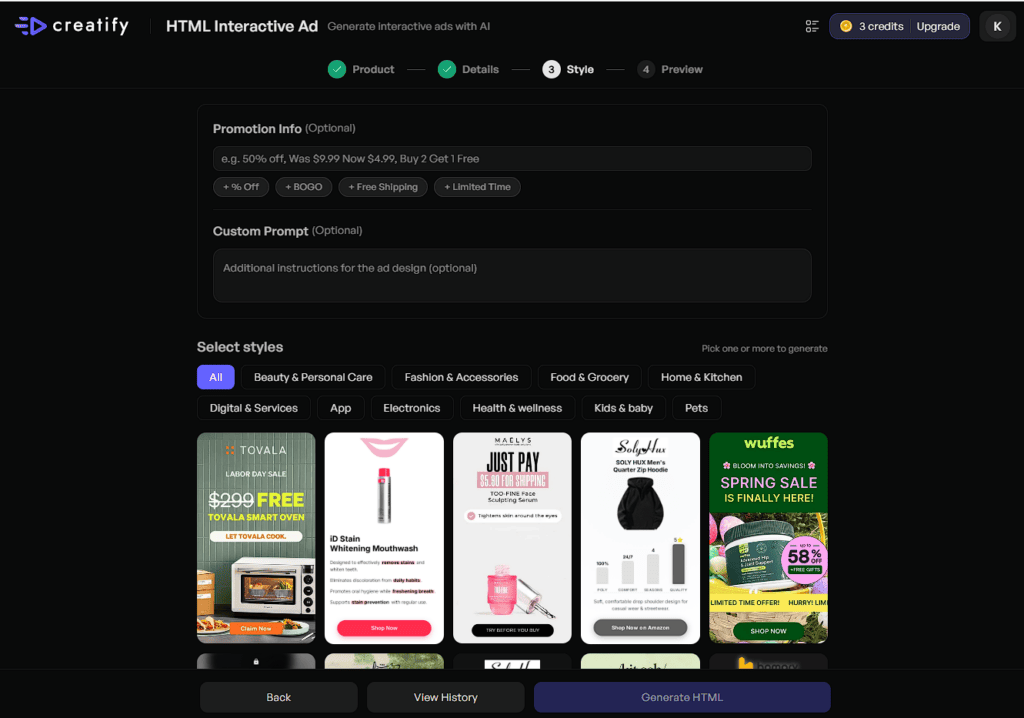Add the Free Shipping promotion chip
This screenshot has width=1024, height=718.
pos(383,187)
